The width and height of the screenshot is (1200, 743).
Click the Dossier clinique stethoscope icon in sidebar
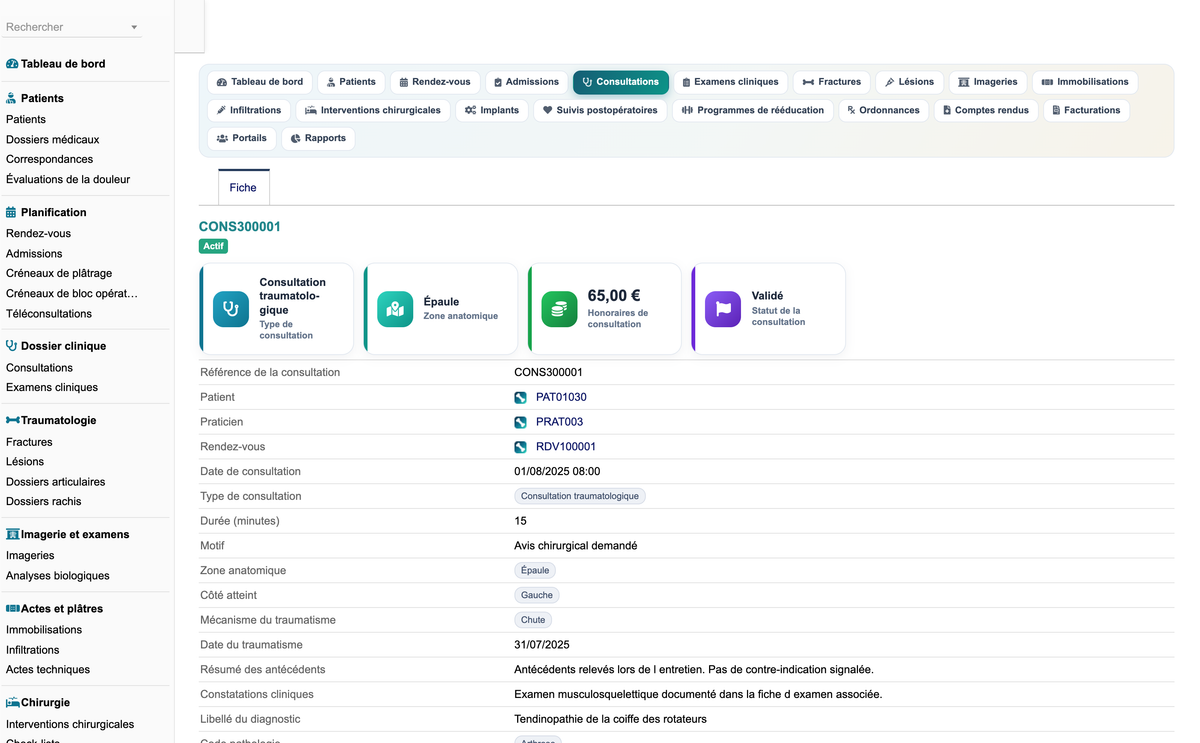pyautogui.click(x=12, y=346)
